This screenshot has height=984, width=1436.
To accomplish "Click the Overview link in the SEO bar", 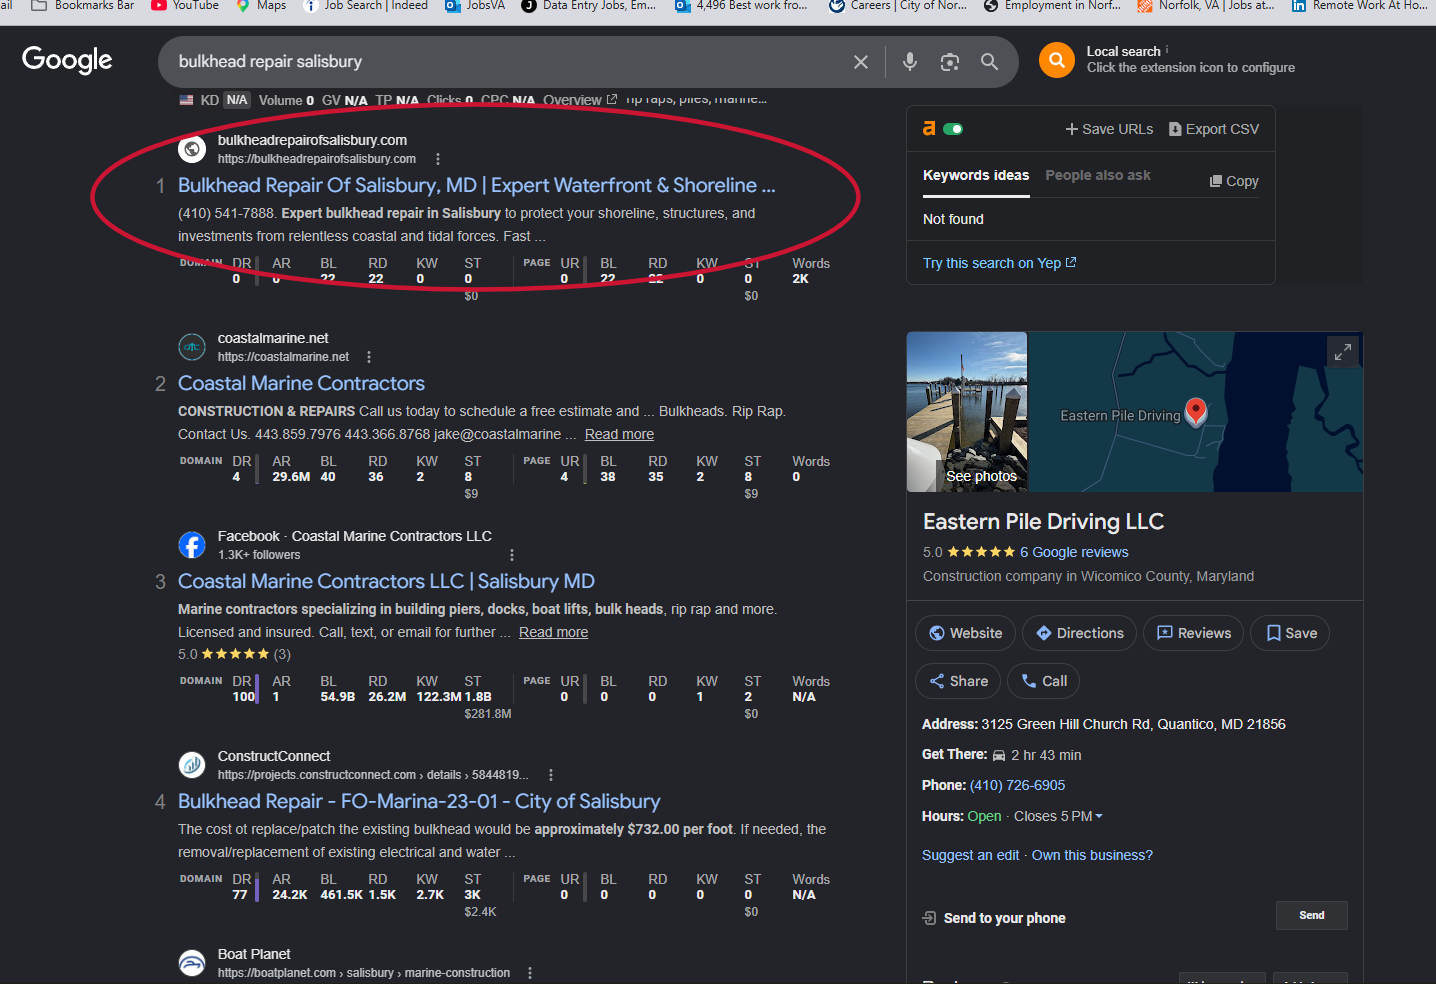I will point(580,100).
